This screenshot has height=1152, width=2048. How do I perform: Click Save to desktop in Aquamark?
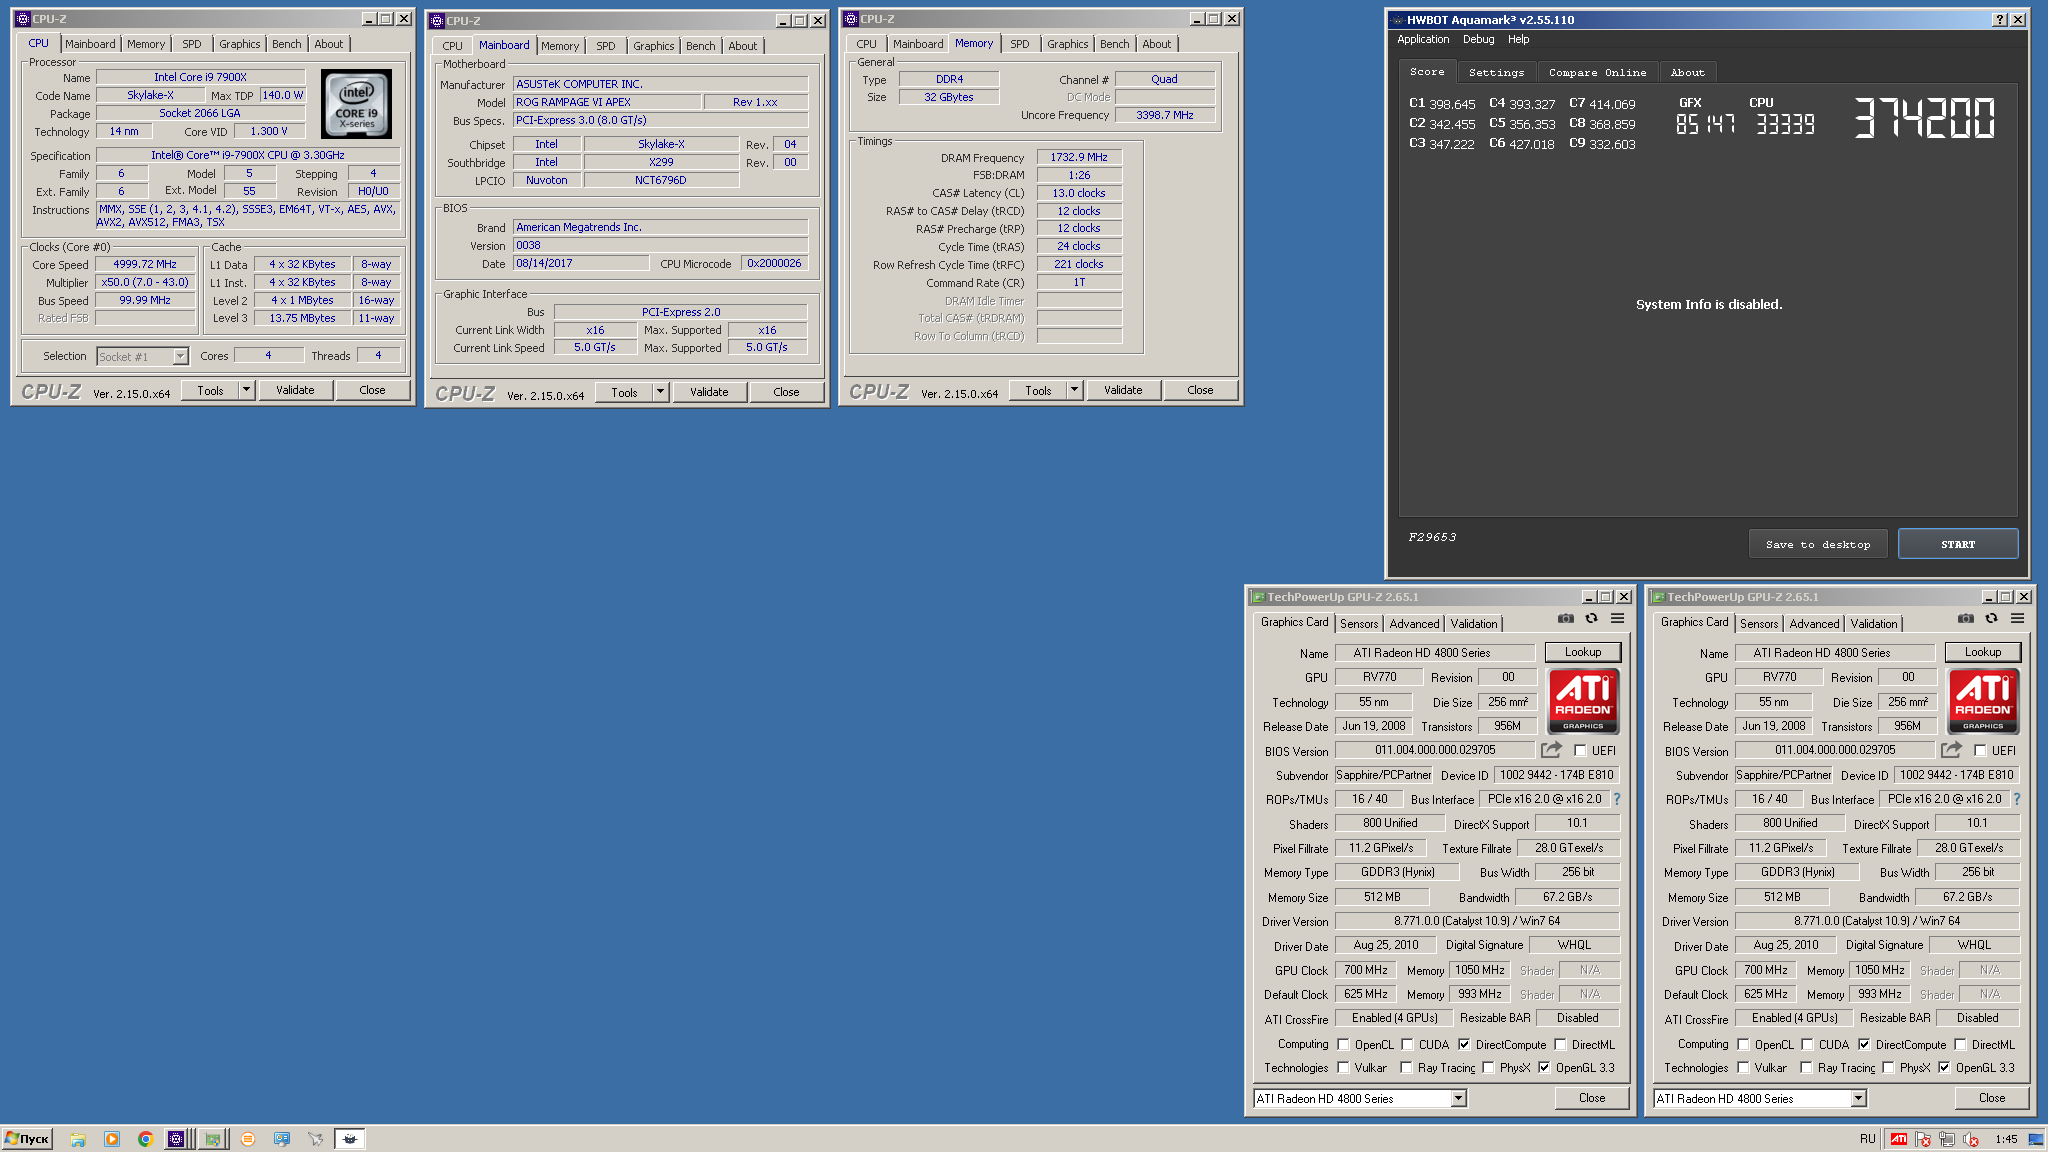point(1818,544)
